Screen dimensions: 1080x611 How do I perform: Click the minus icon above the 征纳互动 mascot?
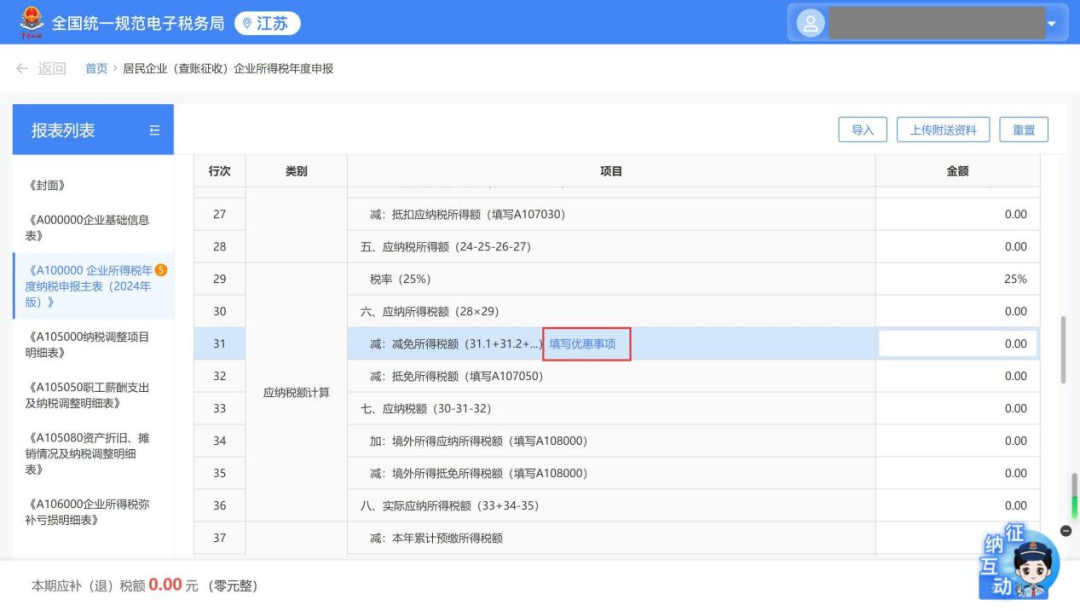click(1066, 531)
